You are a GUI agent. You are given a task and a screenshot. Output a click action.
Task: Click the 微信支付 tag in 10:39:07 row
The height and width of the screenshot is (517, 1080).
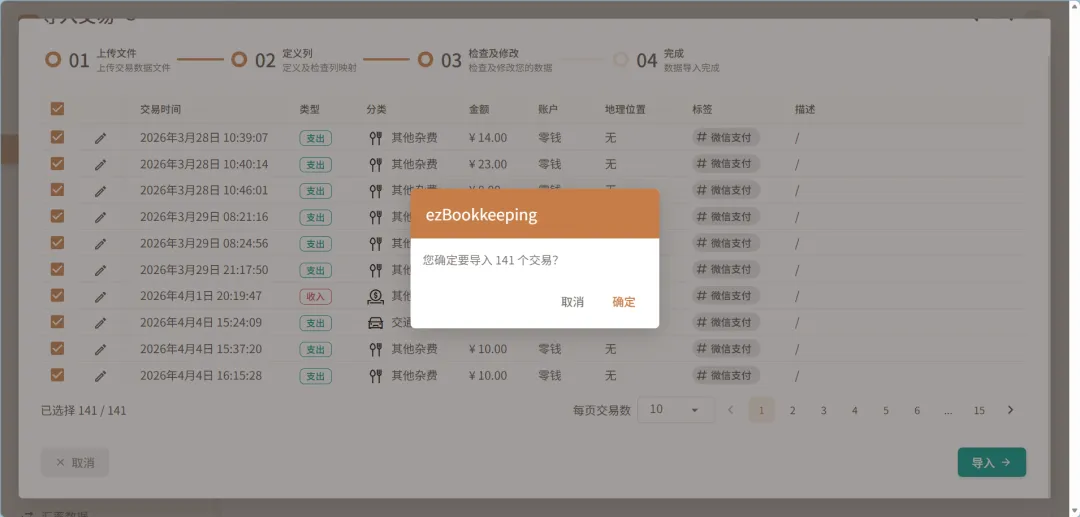click(726, 137)
